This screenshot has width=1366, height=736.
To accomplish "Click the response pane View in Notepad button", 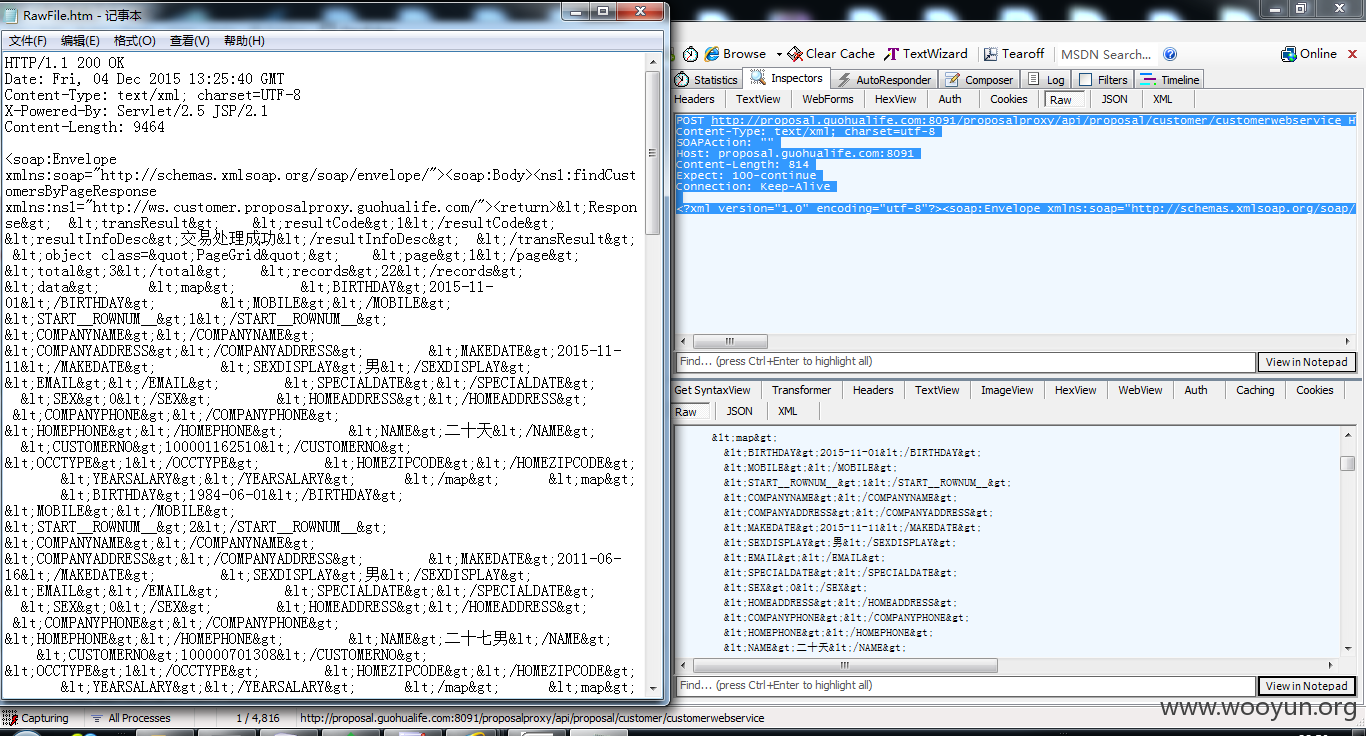I will pos(1306,686).
